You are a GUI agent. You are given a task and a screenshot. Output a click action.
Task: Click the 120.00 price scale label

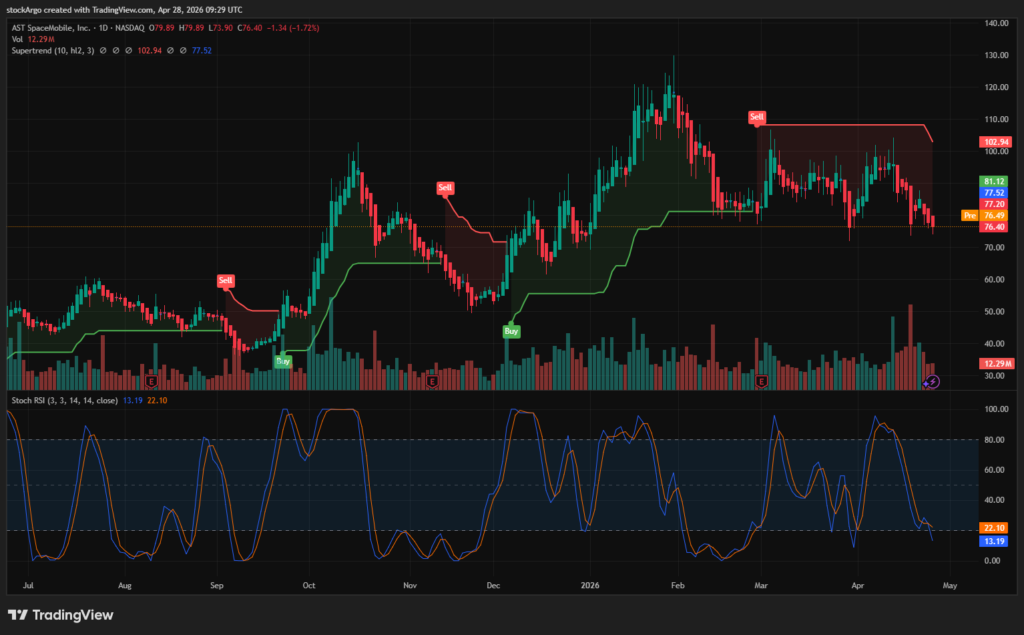(996, 87)
